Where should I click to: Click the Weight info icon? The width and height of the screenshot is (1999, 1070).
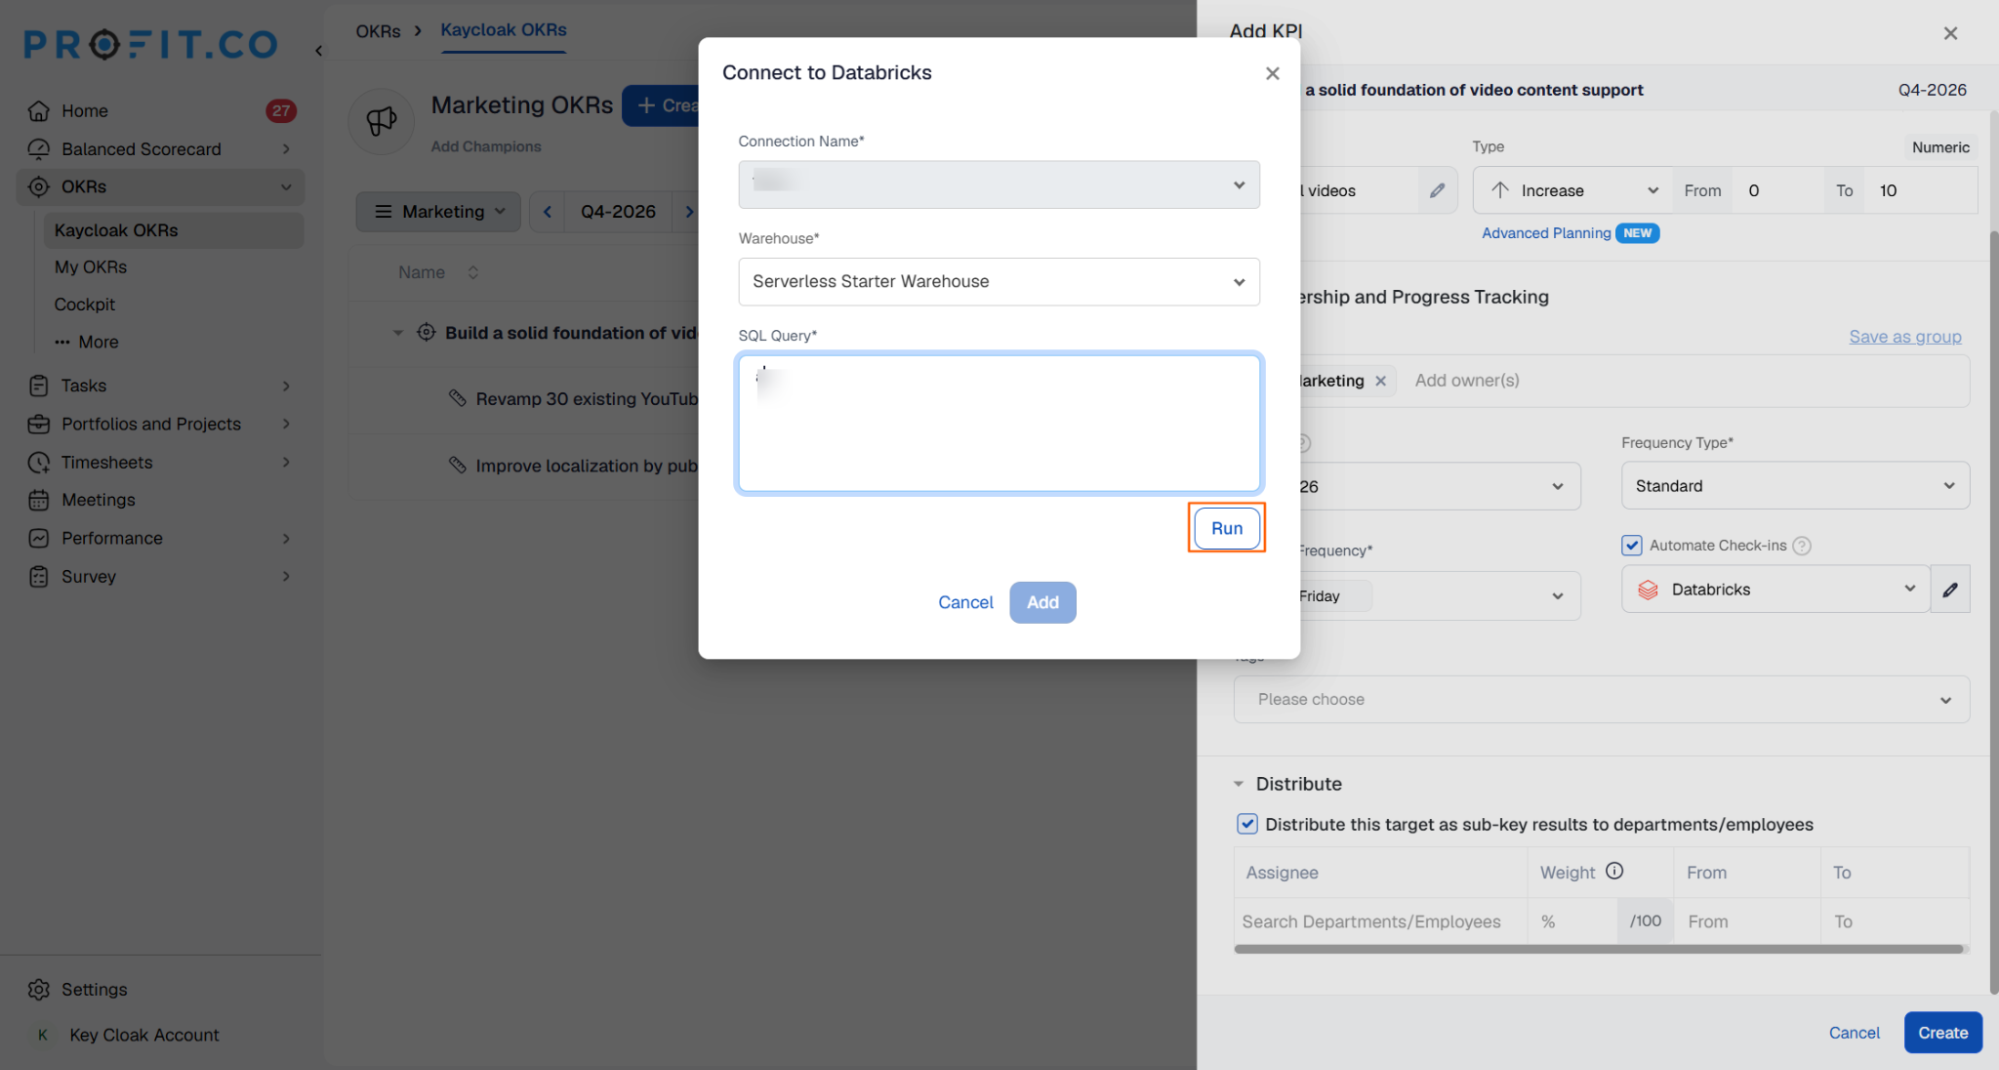pyautogui.click(x=1614, y=871)
